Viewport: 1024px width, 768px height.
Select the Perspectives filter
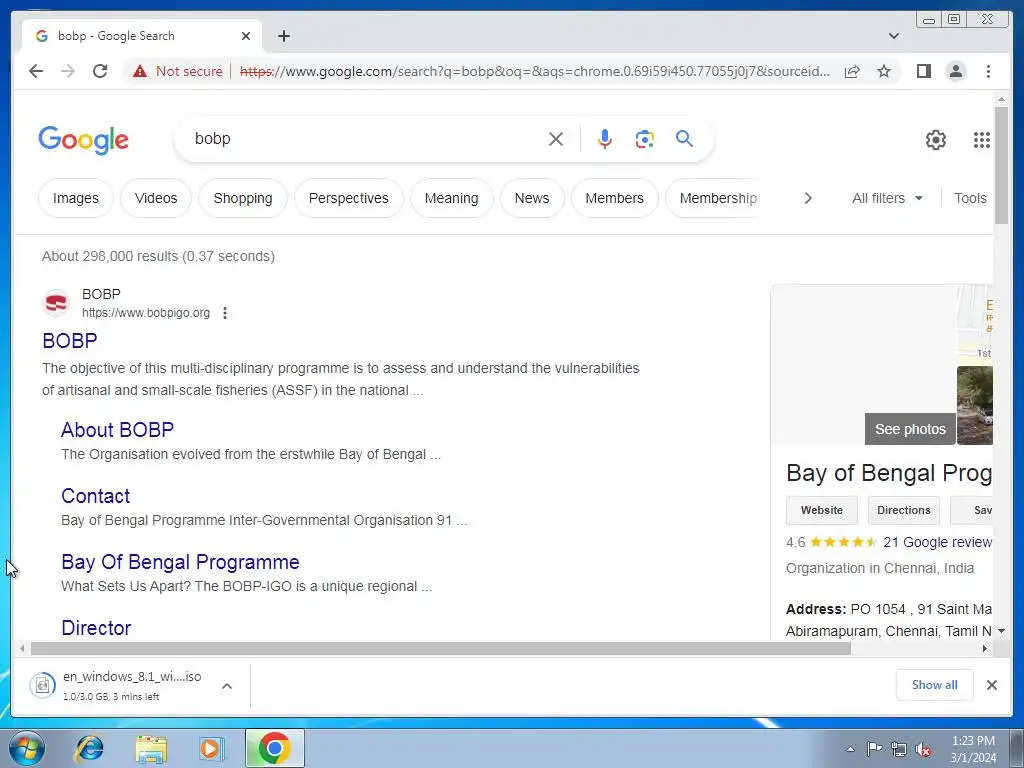(349, 198)
